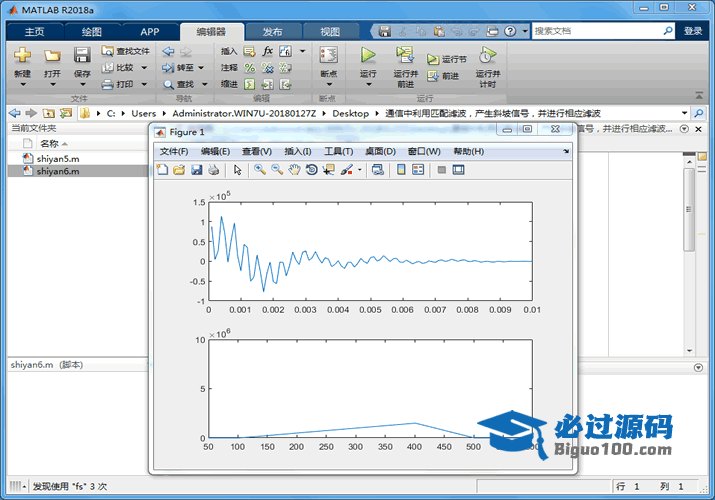Expand the Brush tool dropdown arrow
The image size is (715, 500).
359,170
